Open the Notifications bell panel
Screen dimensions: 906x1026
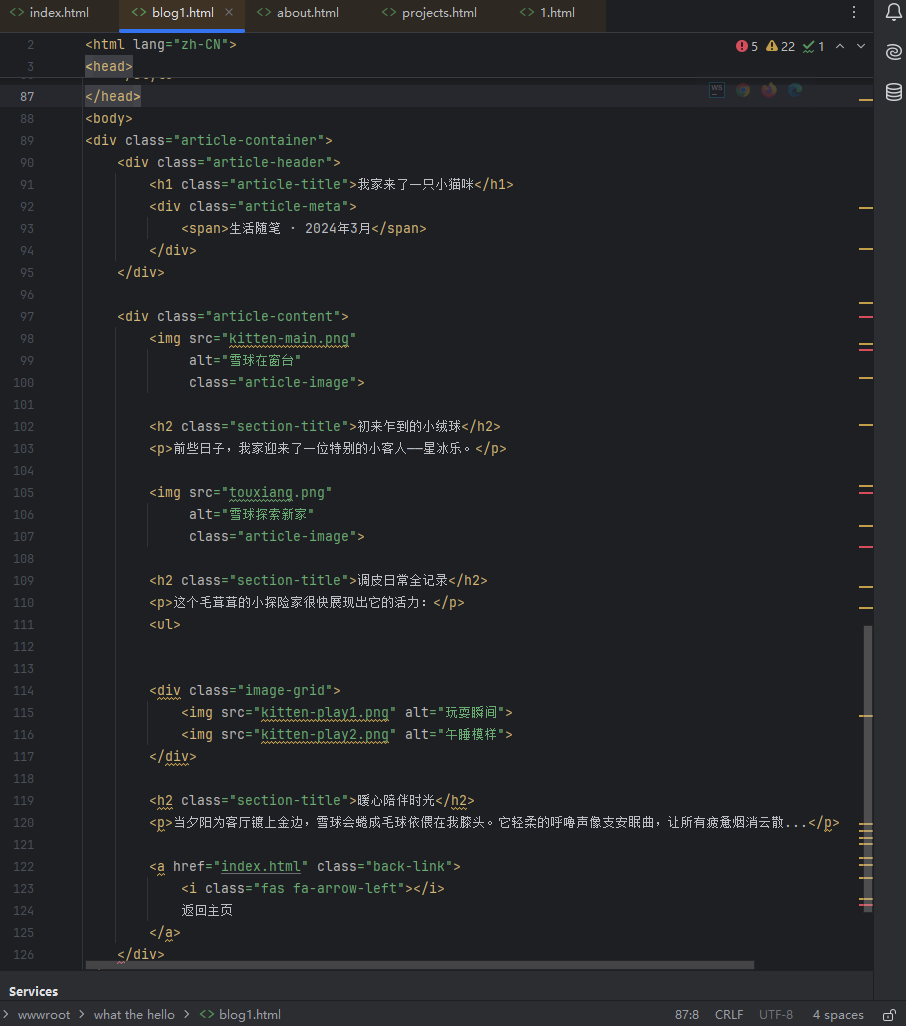coord(893,13)
